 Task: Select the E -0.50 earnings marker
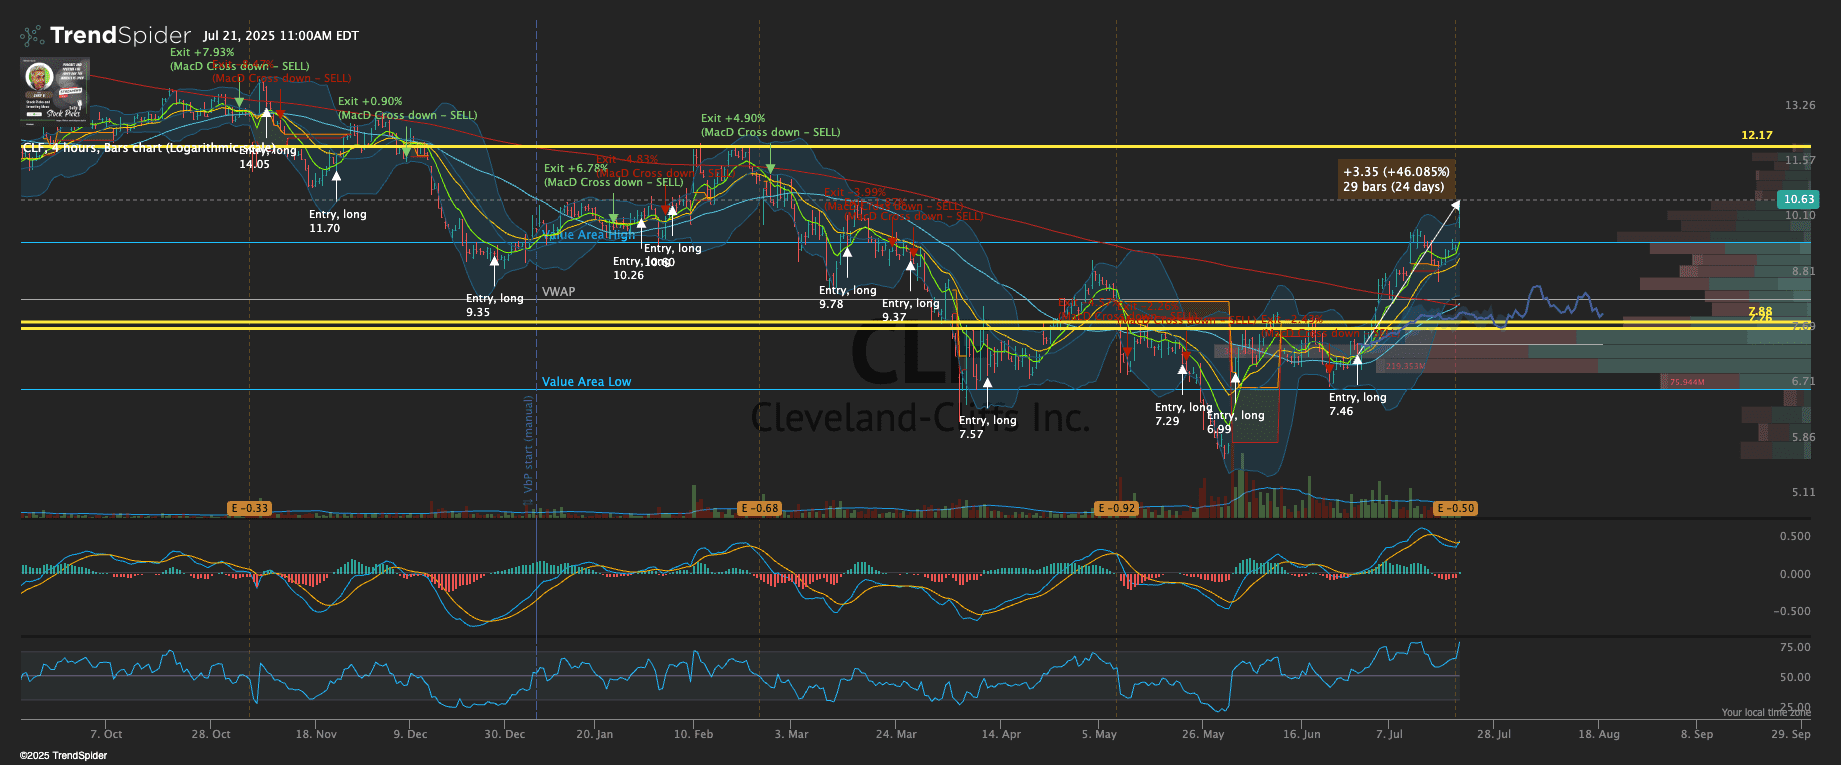coord(1456,508)
